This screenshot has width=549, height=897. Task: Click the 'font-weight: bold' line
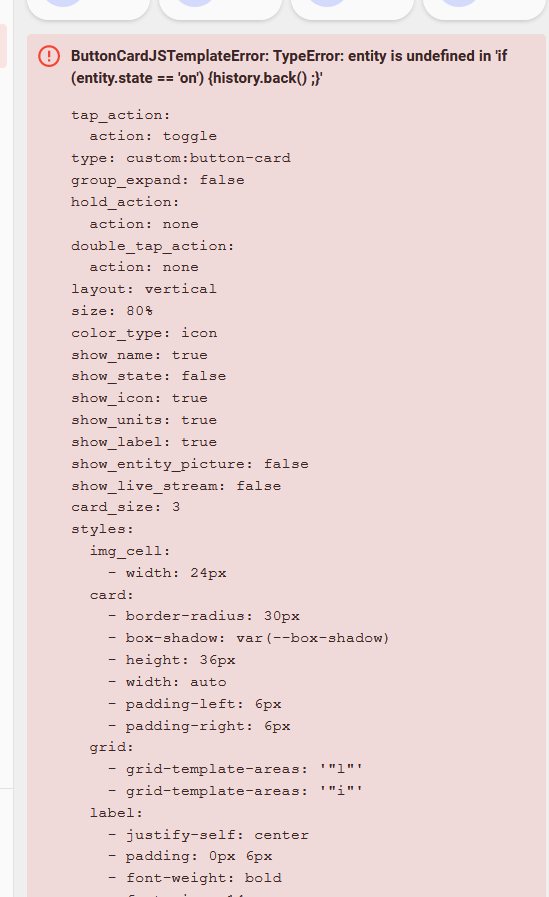coord(194,878)
